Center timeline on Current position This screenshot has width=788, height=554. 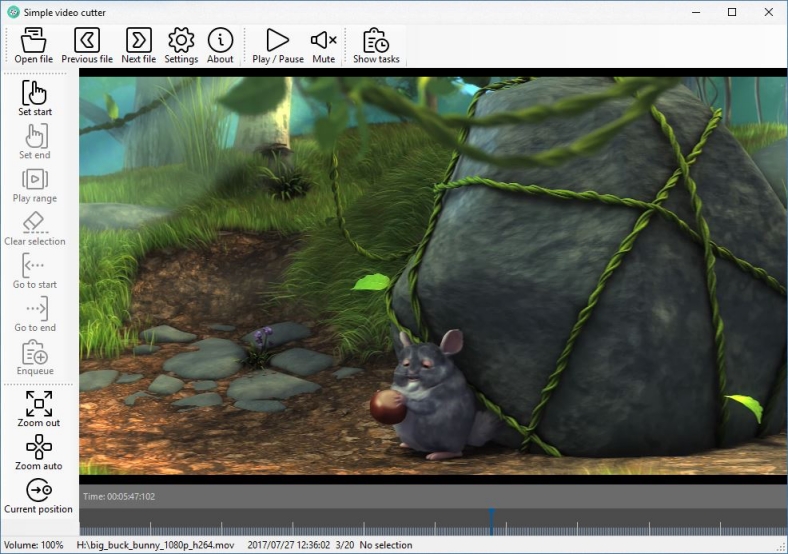tap(38, 491)
